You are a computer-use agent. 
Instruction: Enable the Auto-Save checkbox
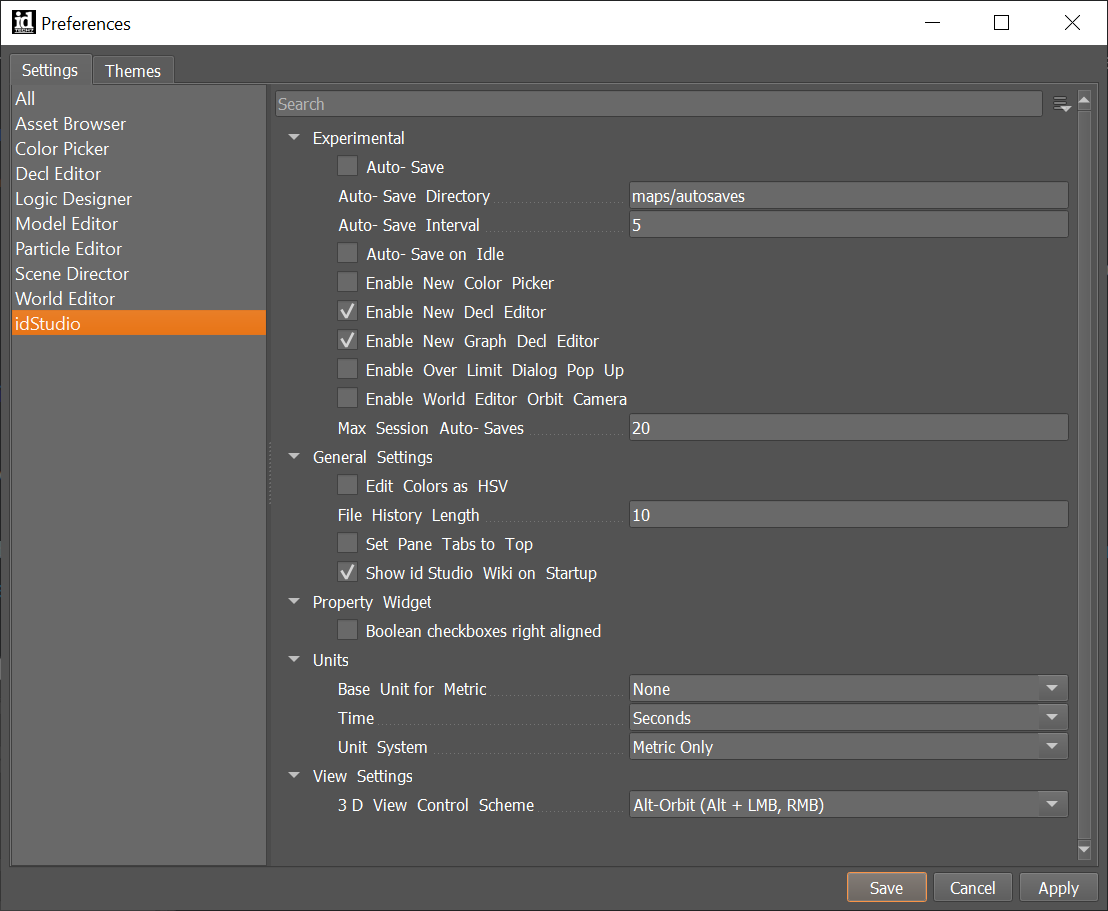point(347,166)
